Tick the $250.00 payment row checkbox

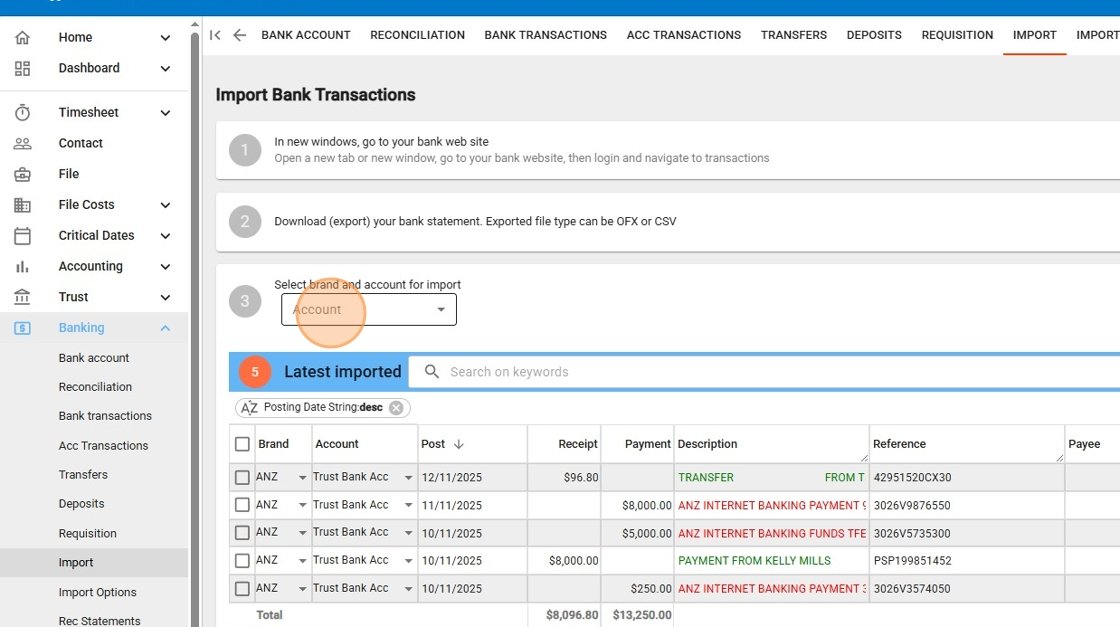pyautogui.click(x=242, y=588)
